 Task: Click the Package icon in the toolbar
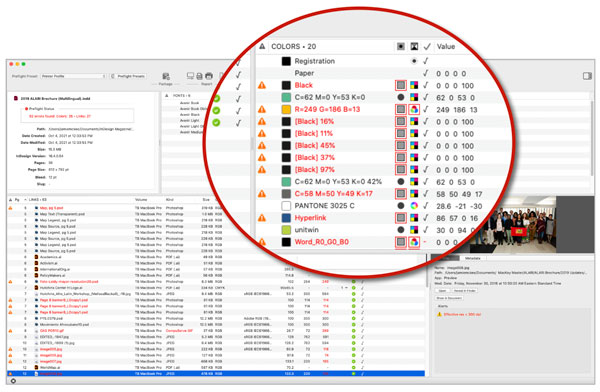coord(166,76)
